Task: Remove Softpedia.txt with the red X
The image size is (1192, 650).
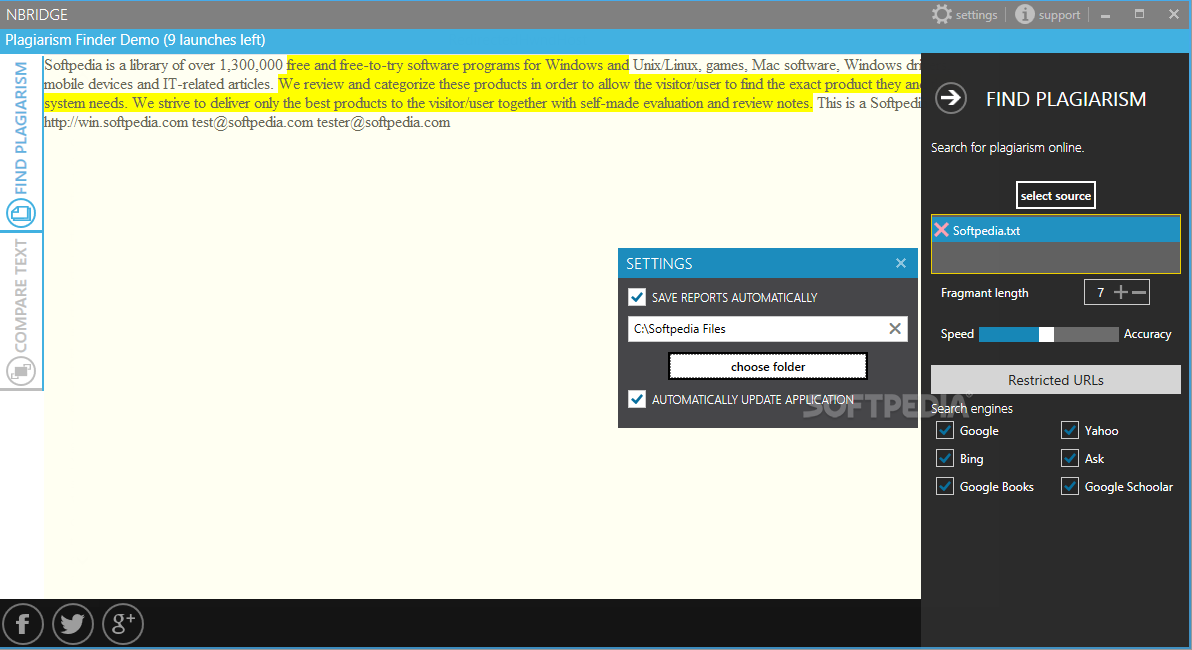Action: point(941,230)
